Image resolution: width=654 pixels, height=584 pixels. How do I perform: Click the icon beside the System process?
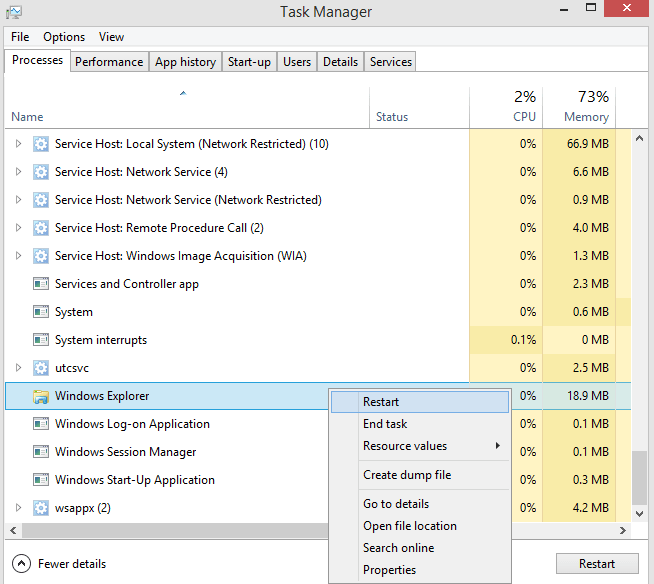(x=41, y=312)
